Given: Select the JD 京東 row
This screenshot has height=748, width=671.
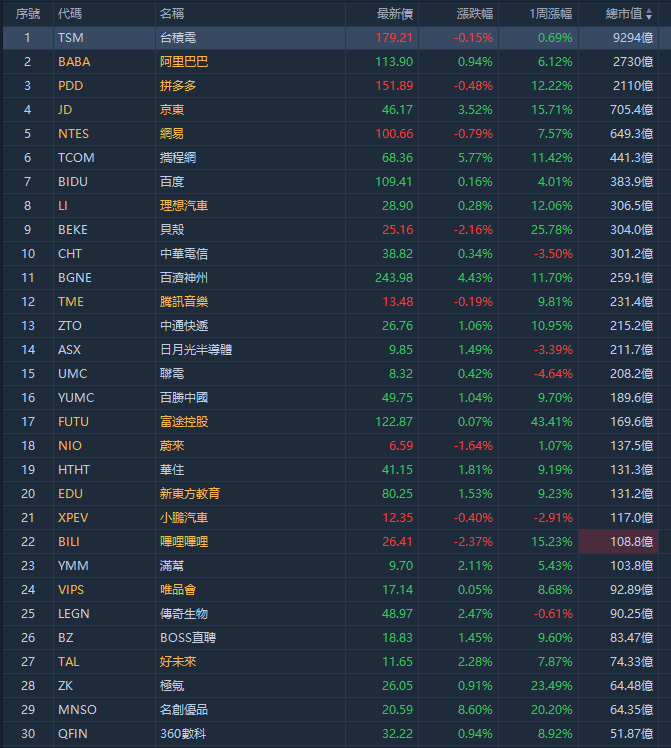Looking at the screenshot, I should 330,110.
